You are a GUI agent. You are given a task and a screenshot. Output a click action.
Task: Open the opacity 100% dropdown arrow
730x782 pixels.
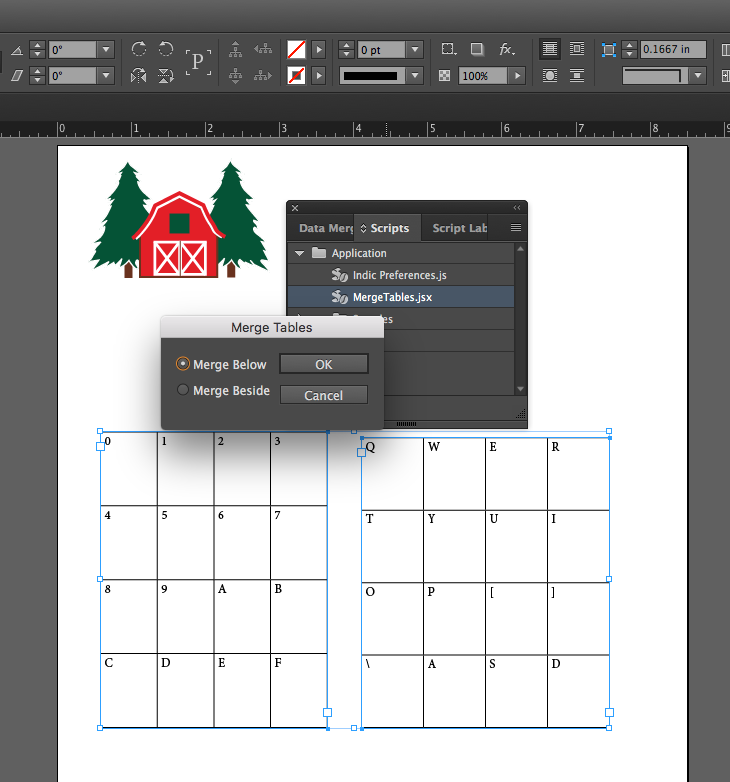517,75
